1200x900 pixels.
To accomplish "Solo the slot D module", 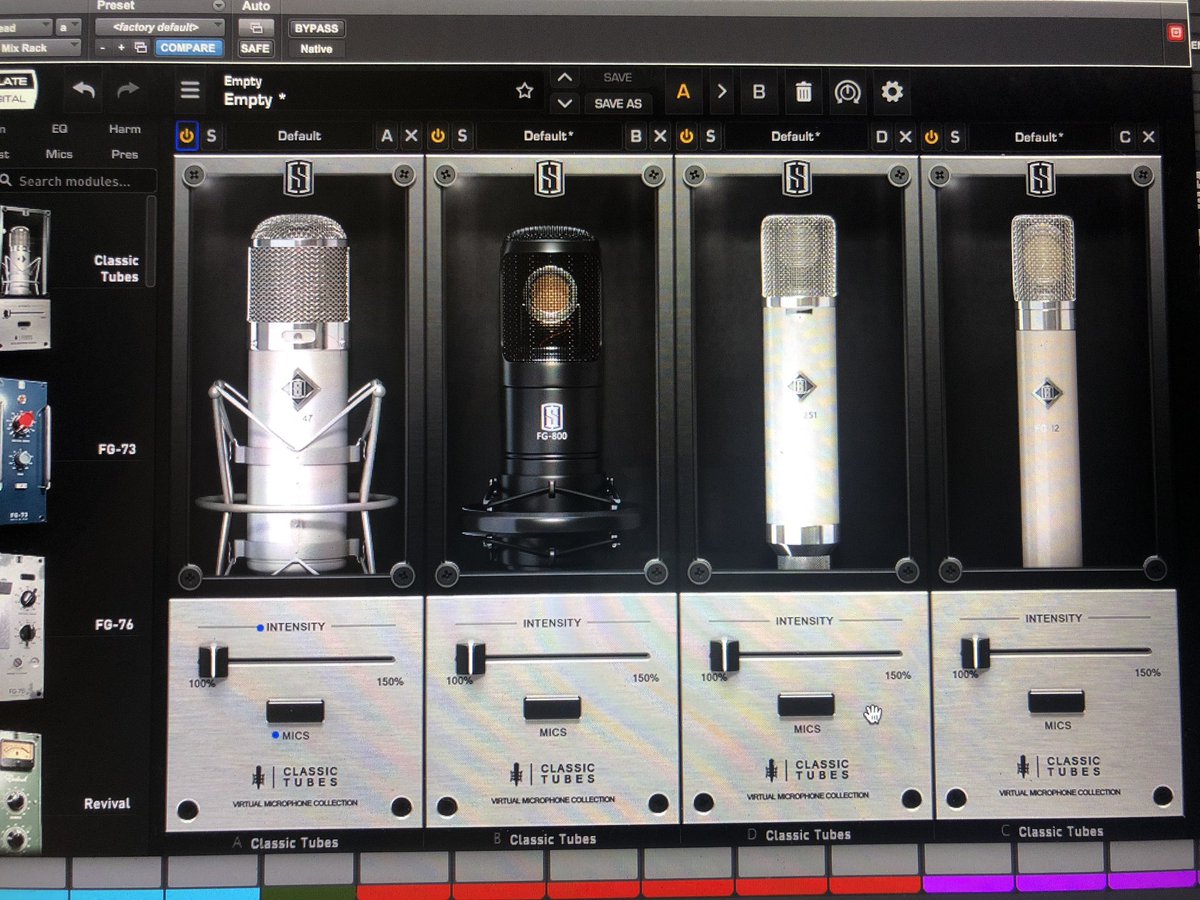I will point(710,135).
